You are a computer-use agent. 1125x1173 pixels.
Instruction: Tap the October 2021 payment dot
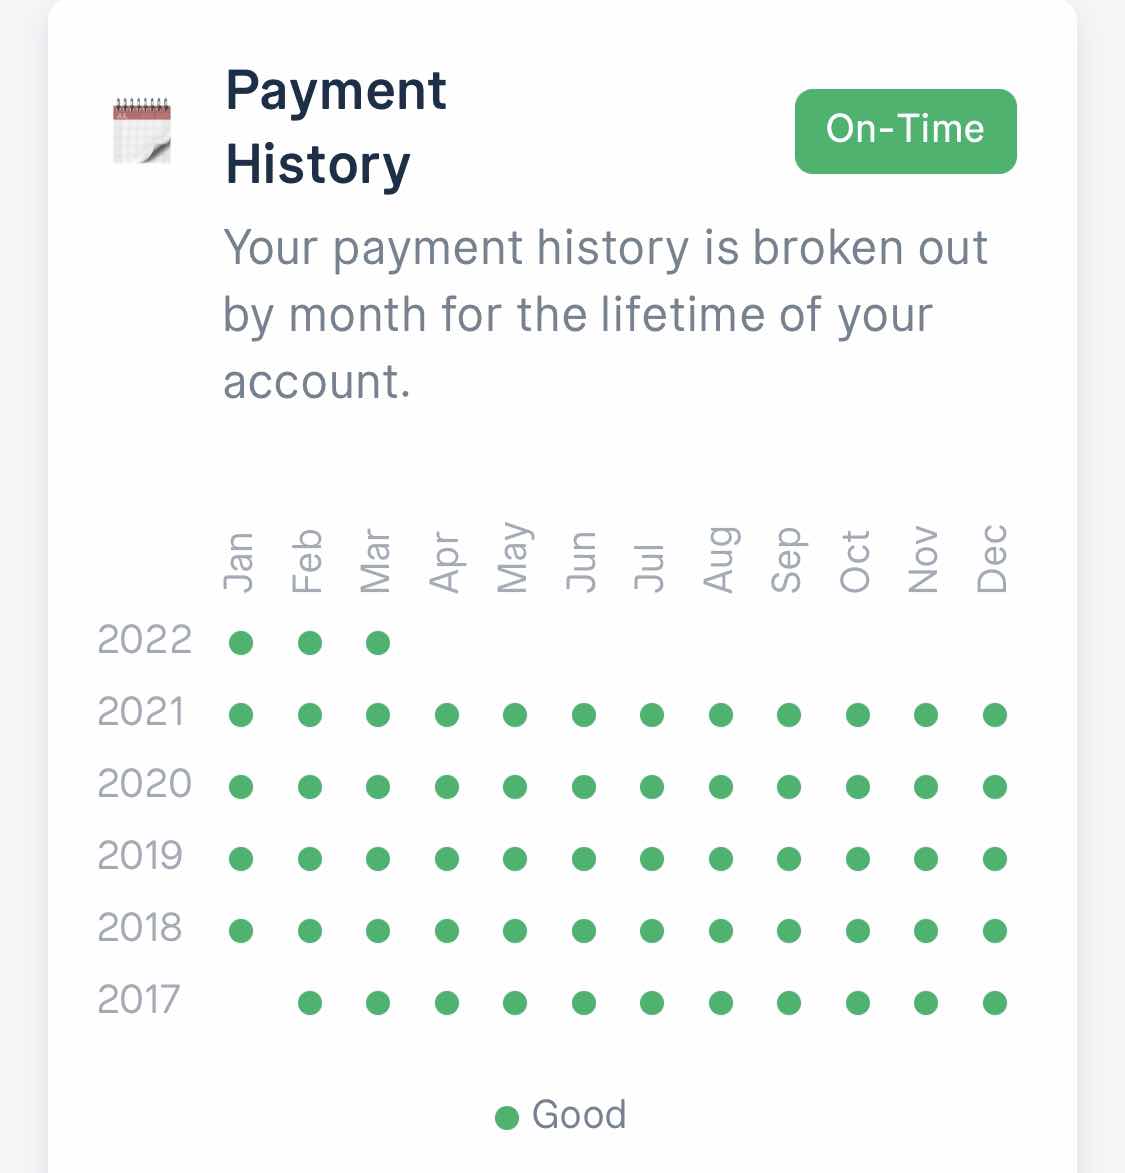click(857, 714)
